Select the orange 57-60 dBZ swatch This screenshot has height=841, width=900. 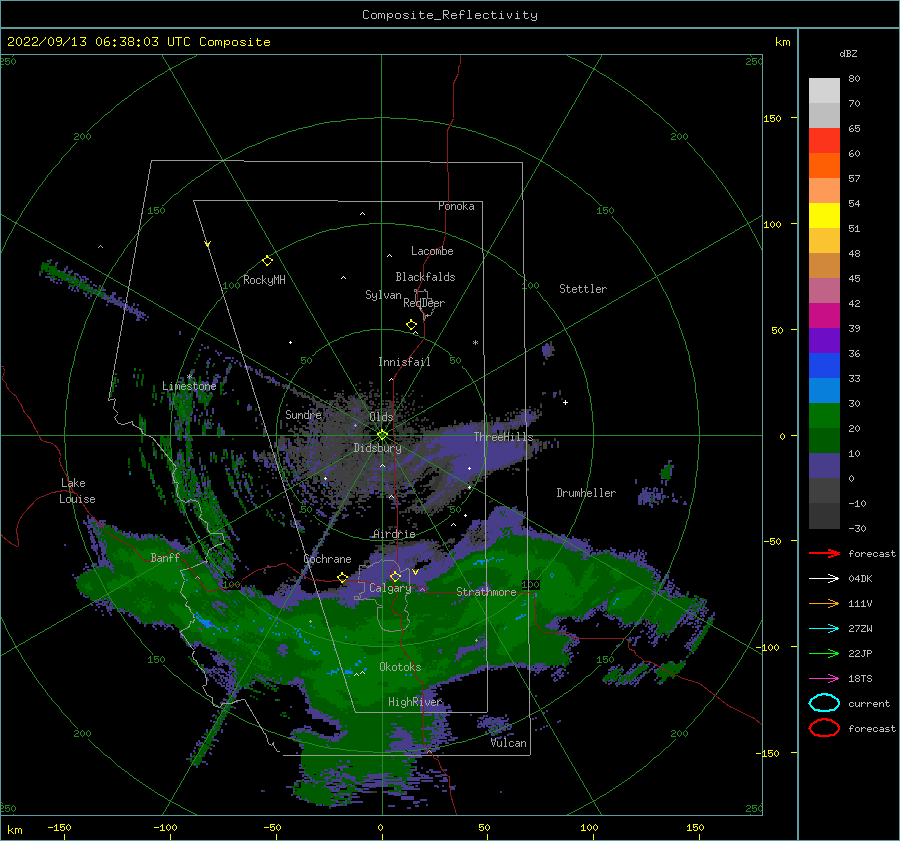point(824,166)
